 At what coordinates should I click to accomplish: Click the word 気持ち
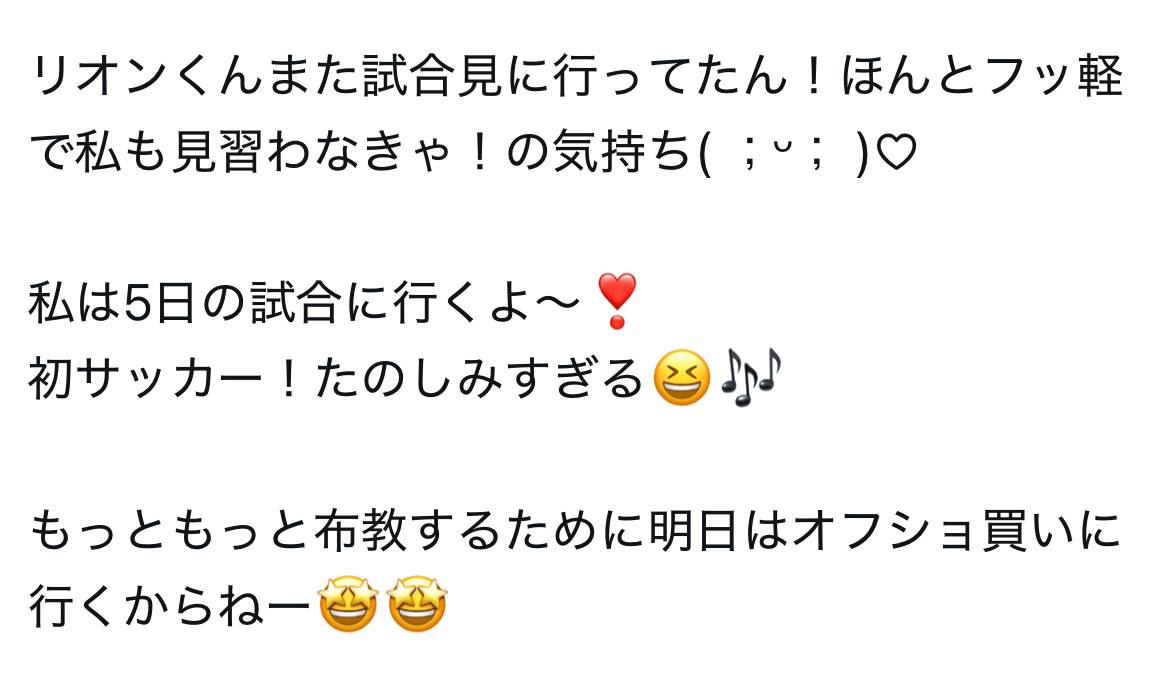(622, 153)
